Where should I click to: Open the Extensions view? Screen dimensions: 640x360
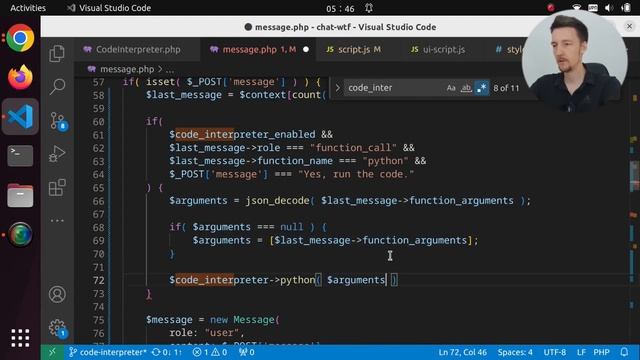57,187
